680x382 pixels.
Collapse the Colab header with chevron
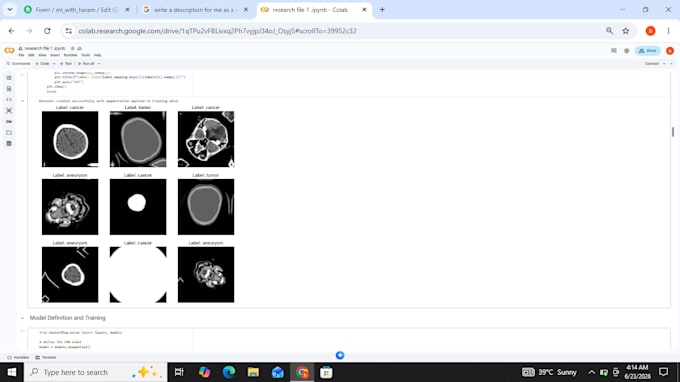[672, 64]
